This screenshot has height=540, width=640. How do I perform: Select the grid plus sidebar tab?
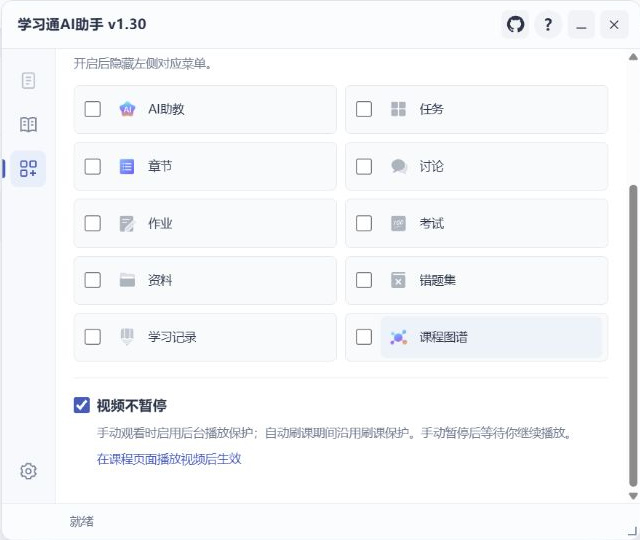pyautogui.click(x=28, y=168)
